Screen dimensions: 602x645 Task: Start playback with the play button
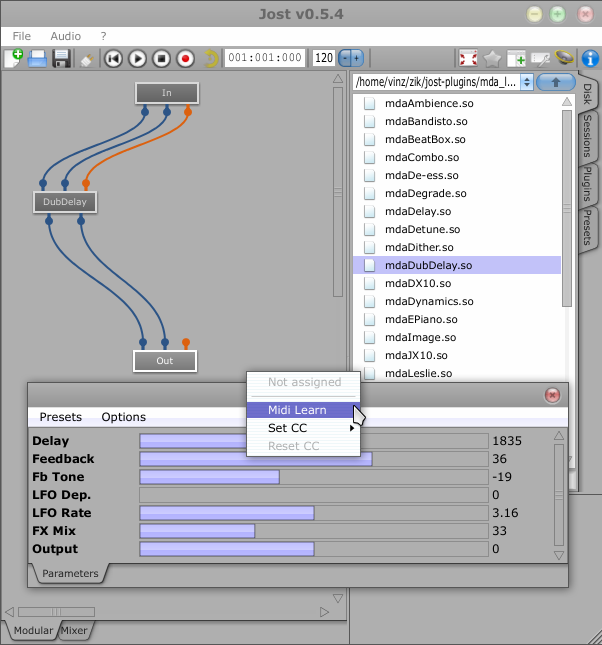pyautogui.click(x=137, y=58)
